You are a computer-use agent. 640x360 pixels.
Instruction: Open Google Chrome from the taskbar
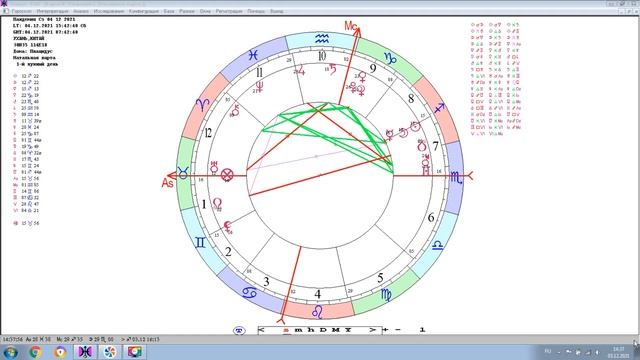(x=36, y=352)
